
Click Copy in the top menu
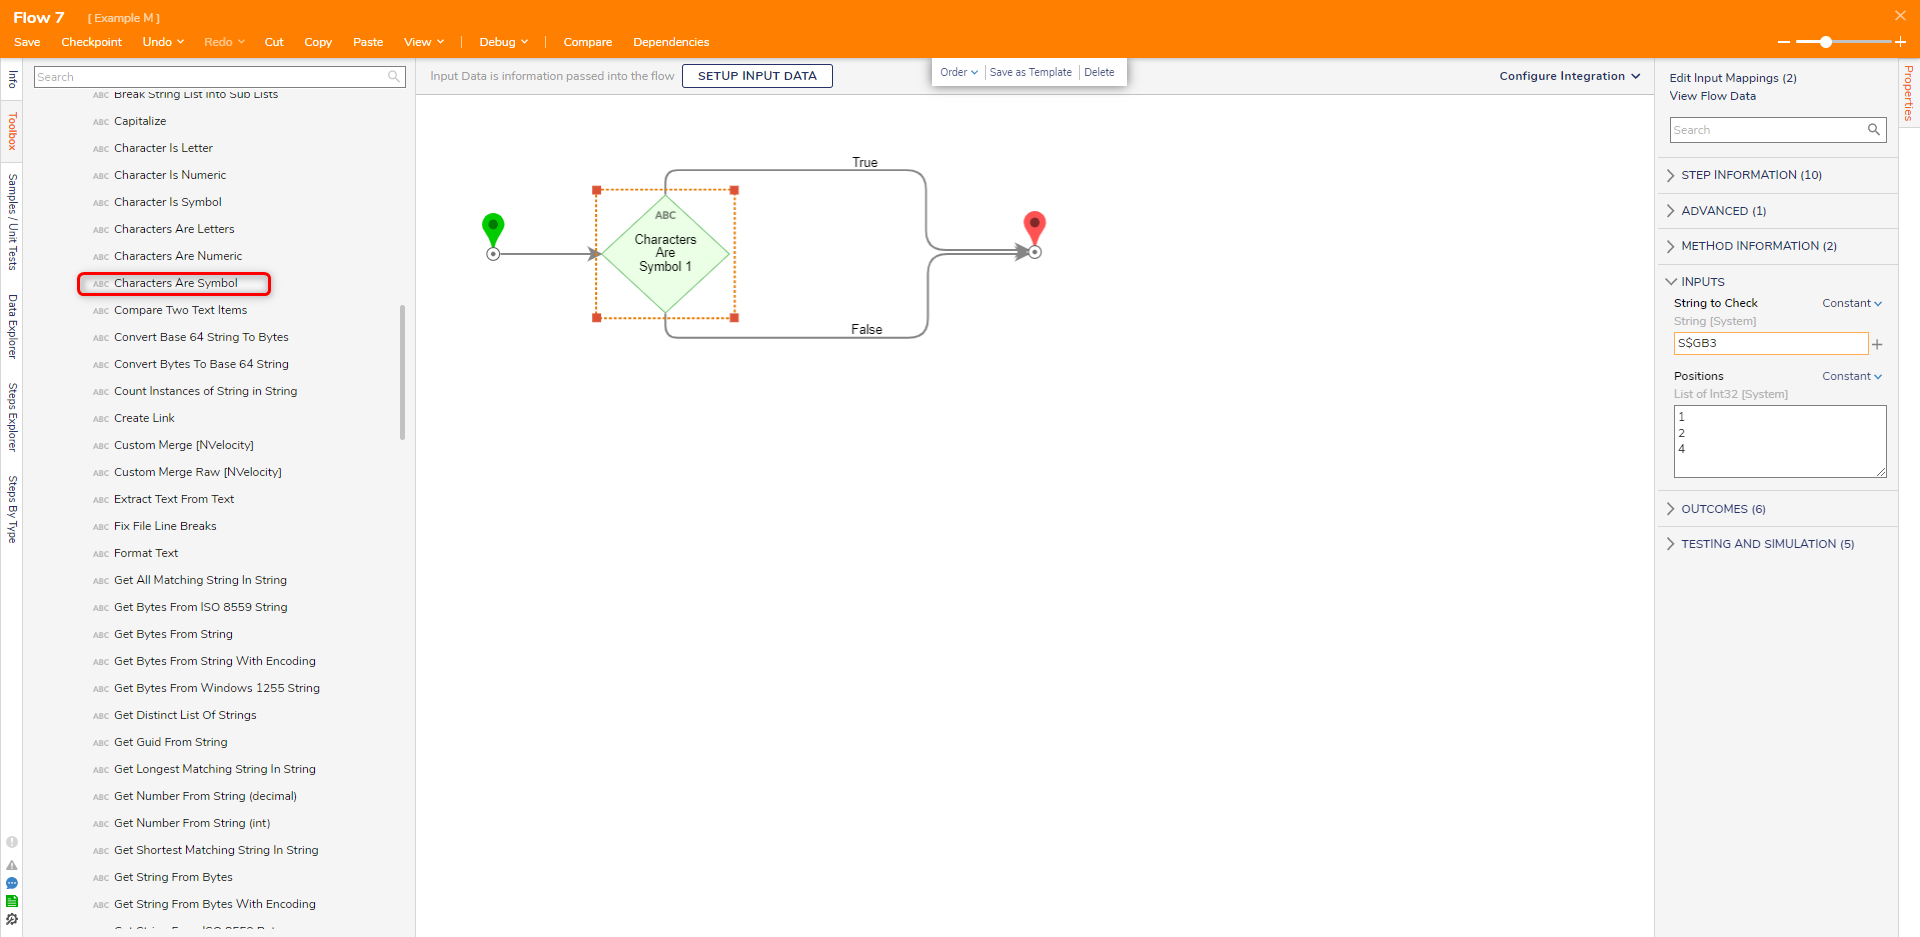pos(318,42)
